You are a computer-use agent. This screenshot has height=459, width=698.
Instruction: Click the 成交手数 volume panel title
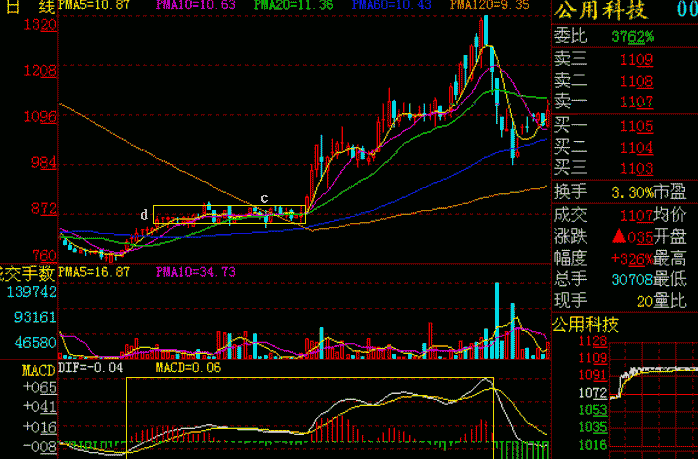[x=28, y=274]
